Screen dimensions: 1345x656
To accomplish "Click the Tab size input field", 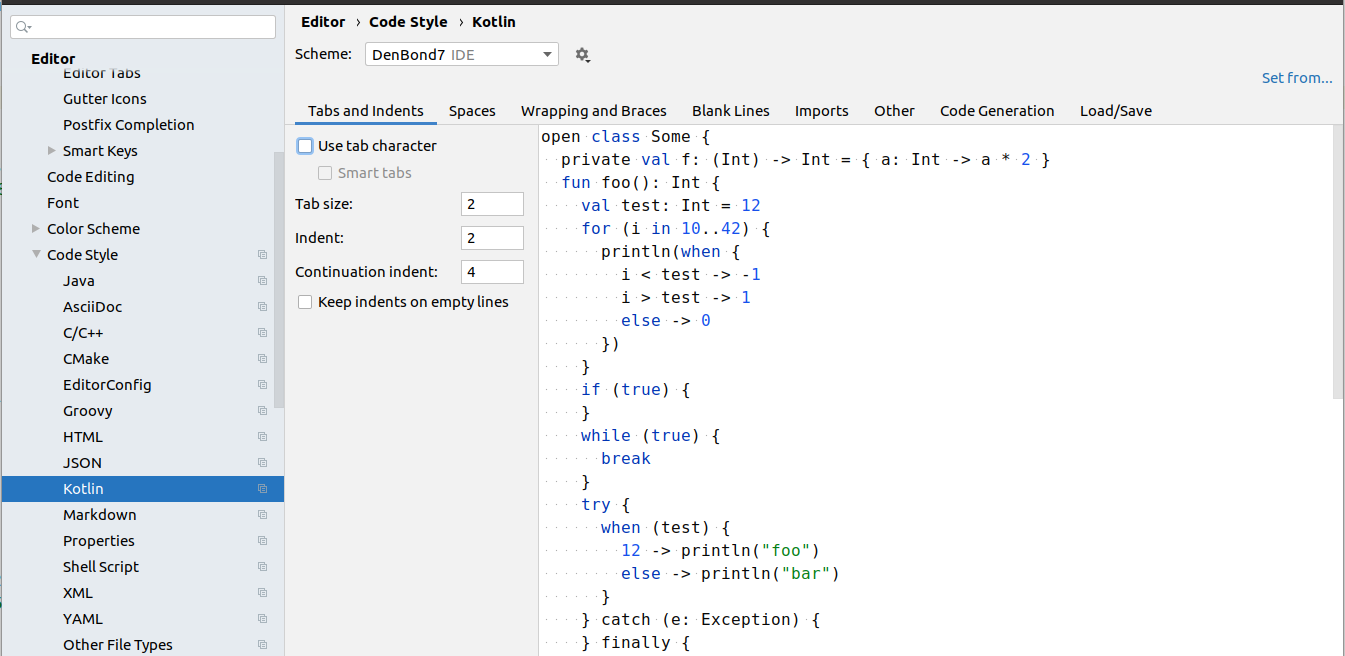I will [492, 204].
